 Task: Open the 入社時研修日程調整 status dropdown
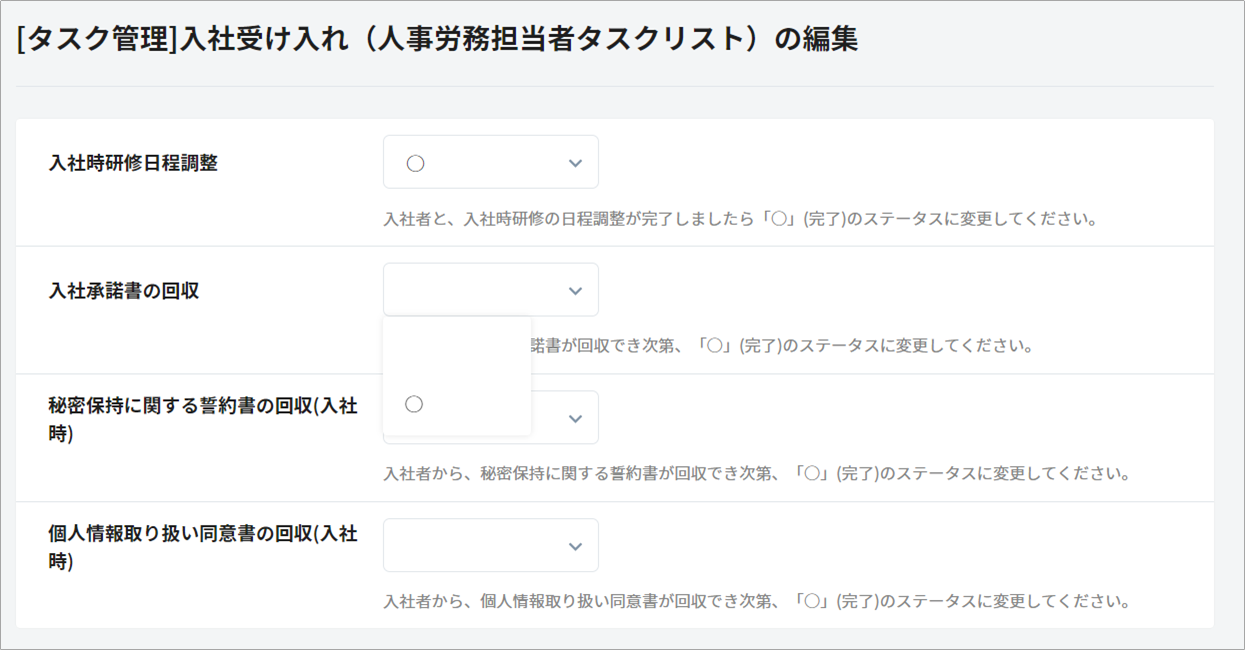(x=490, y=163)
